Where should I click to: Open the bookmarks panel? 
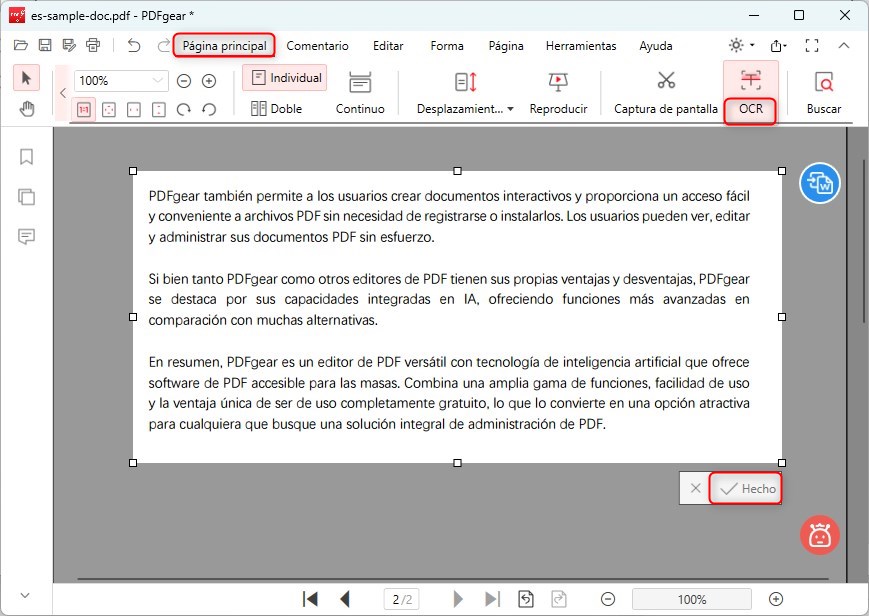(x=27, y=157)
